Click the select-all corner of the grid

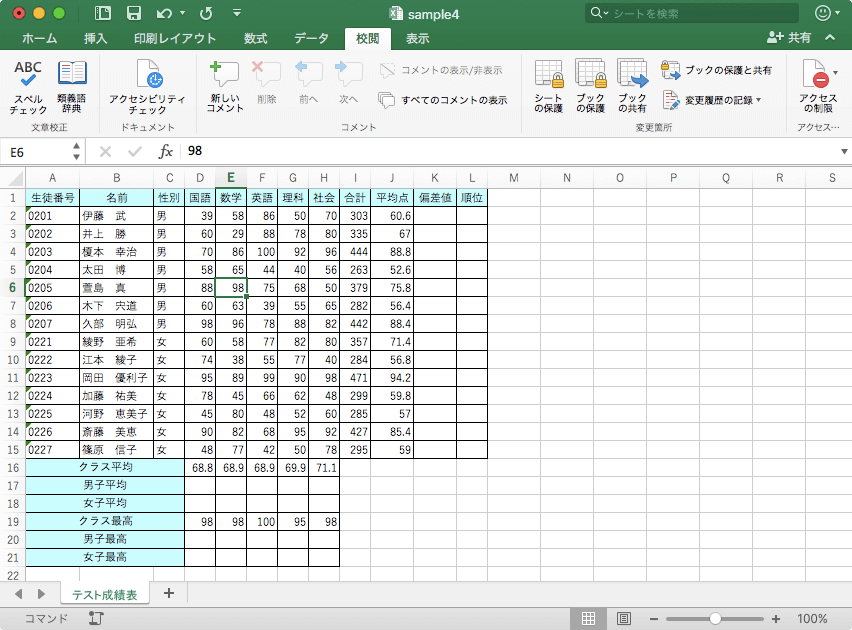(x=13, y=178)
